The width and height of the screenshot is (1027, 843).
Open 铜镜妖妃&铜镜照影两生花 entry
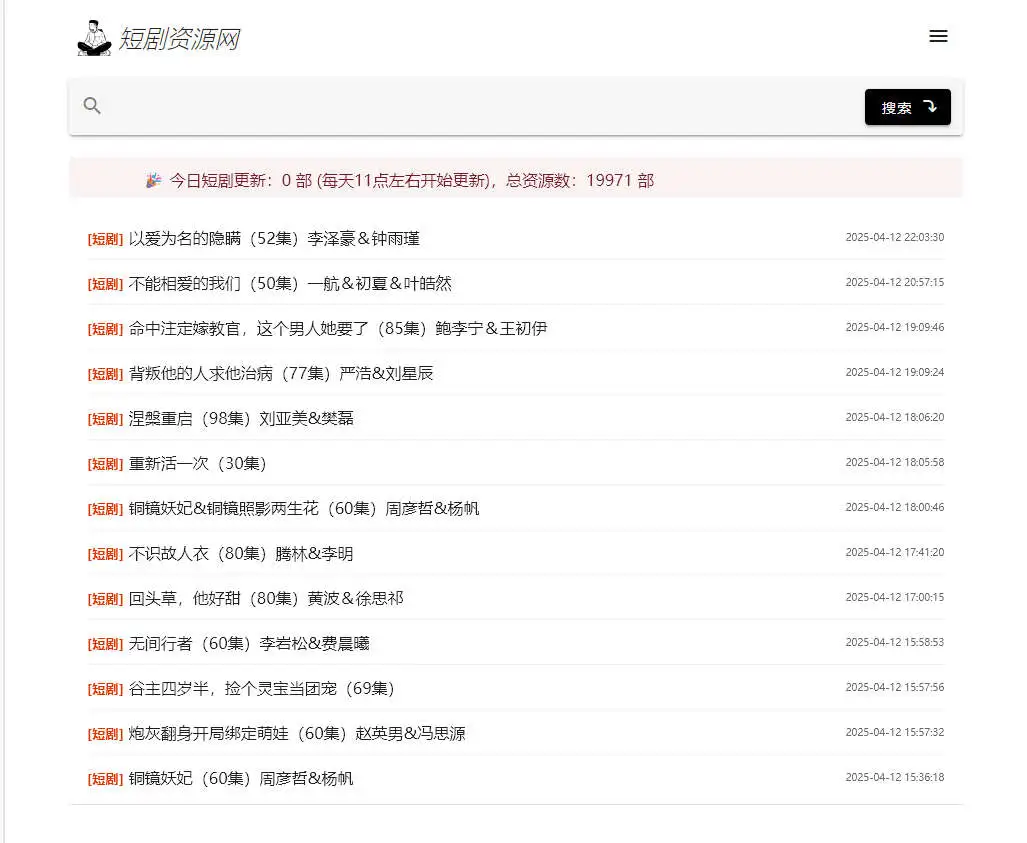pos(304,509)
